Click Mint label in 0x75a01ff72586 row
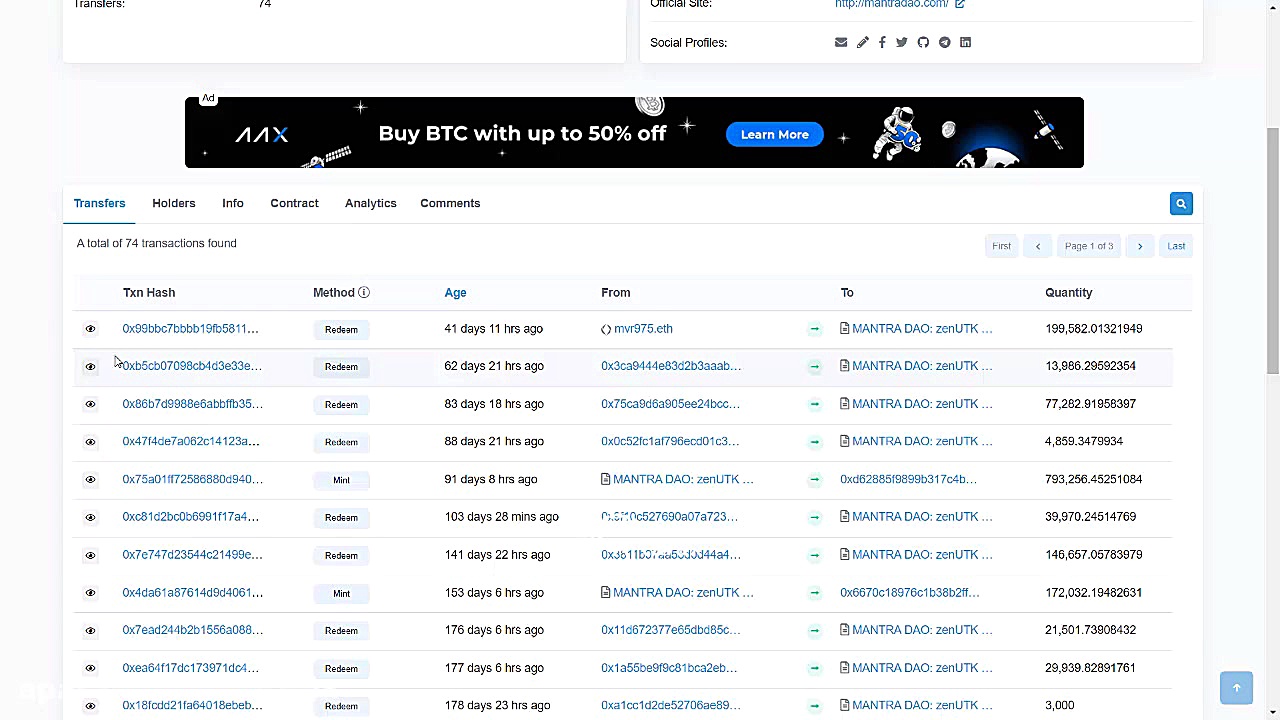The height and width of the screenshot is (720, 1280). (x=341, y=480)
